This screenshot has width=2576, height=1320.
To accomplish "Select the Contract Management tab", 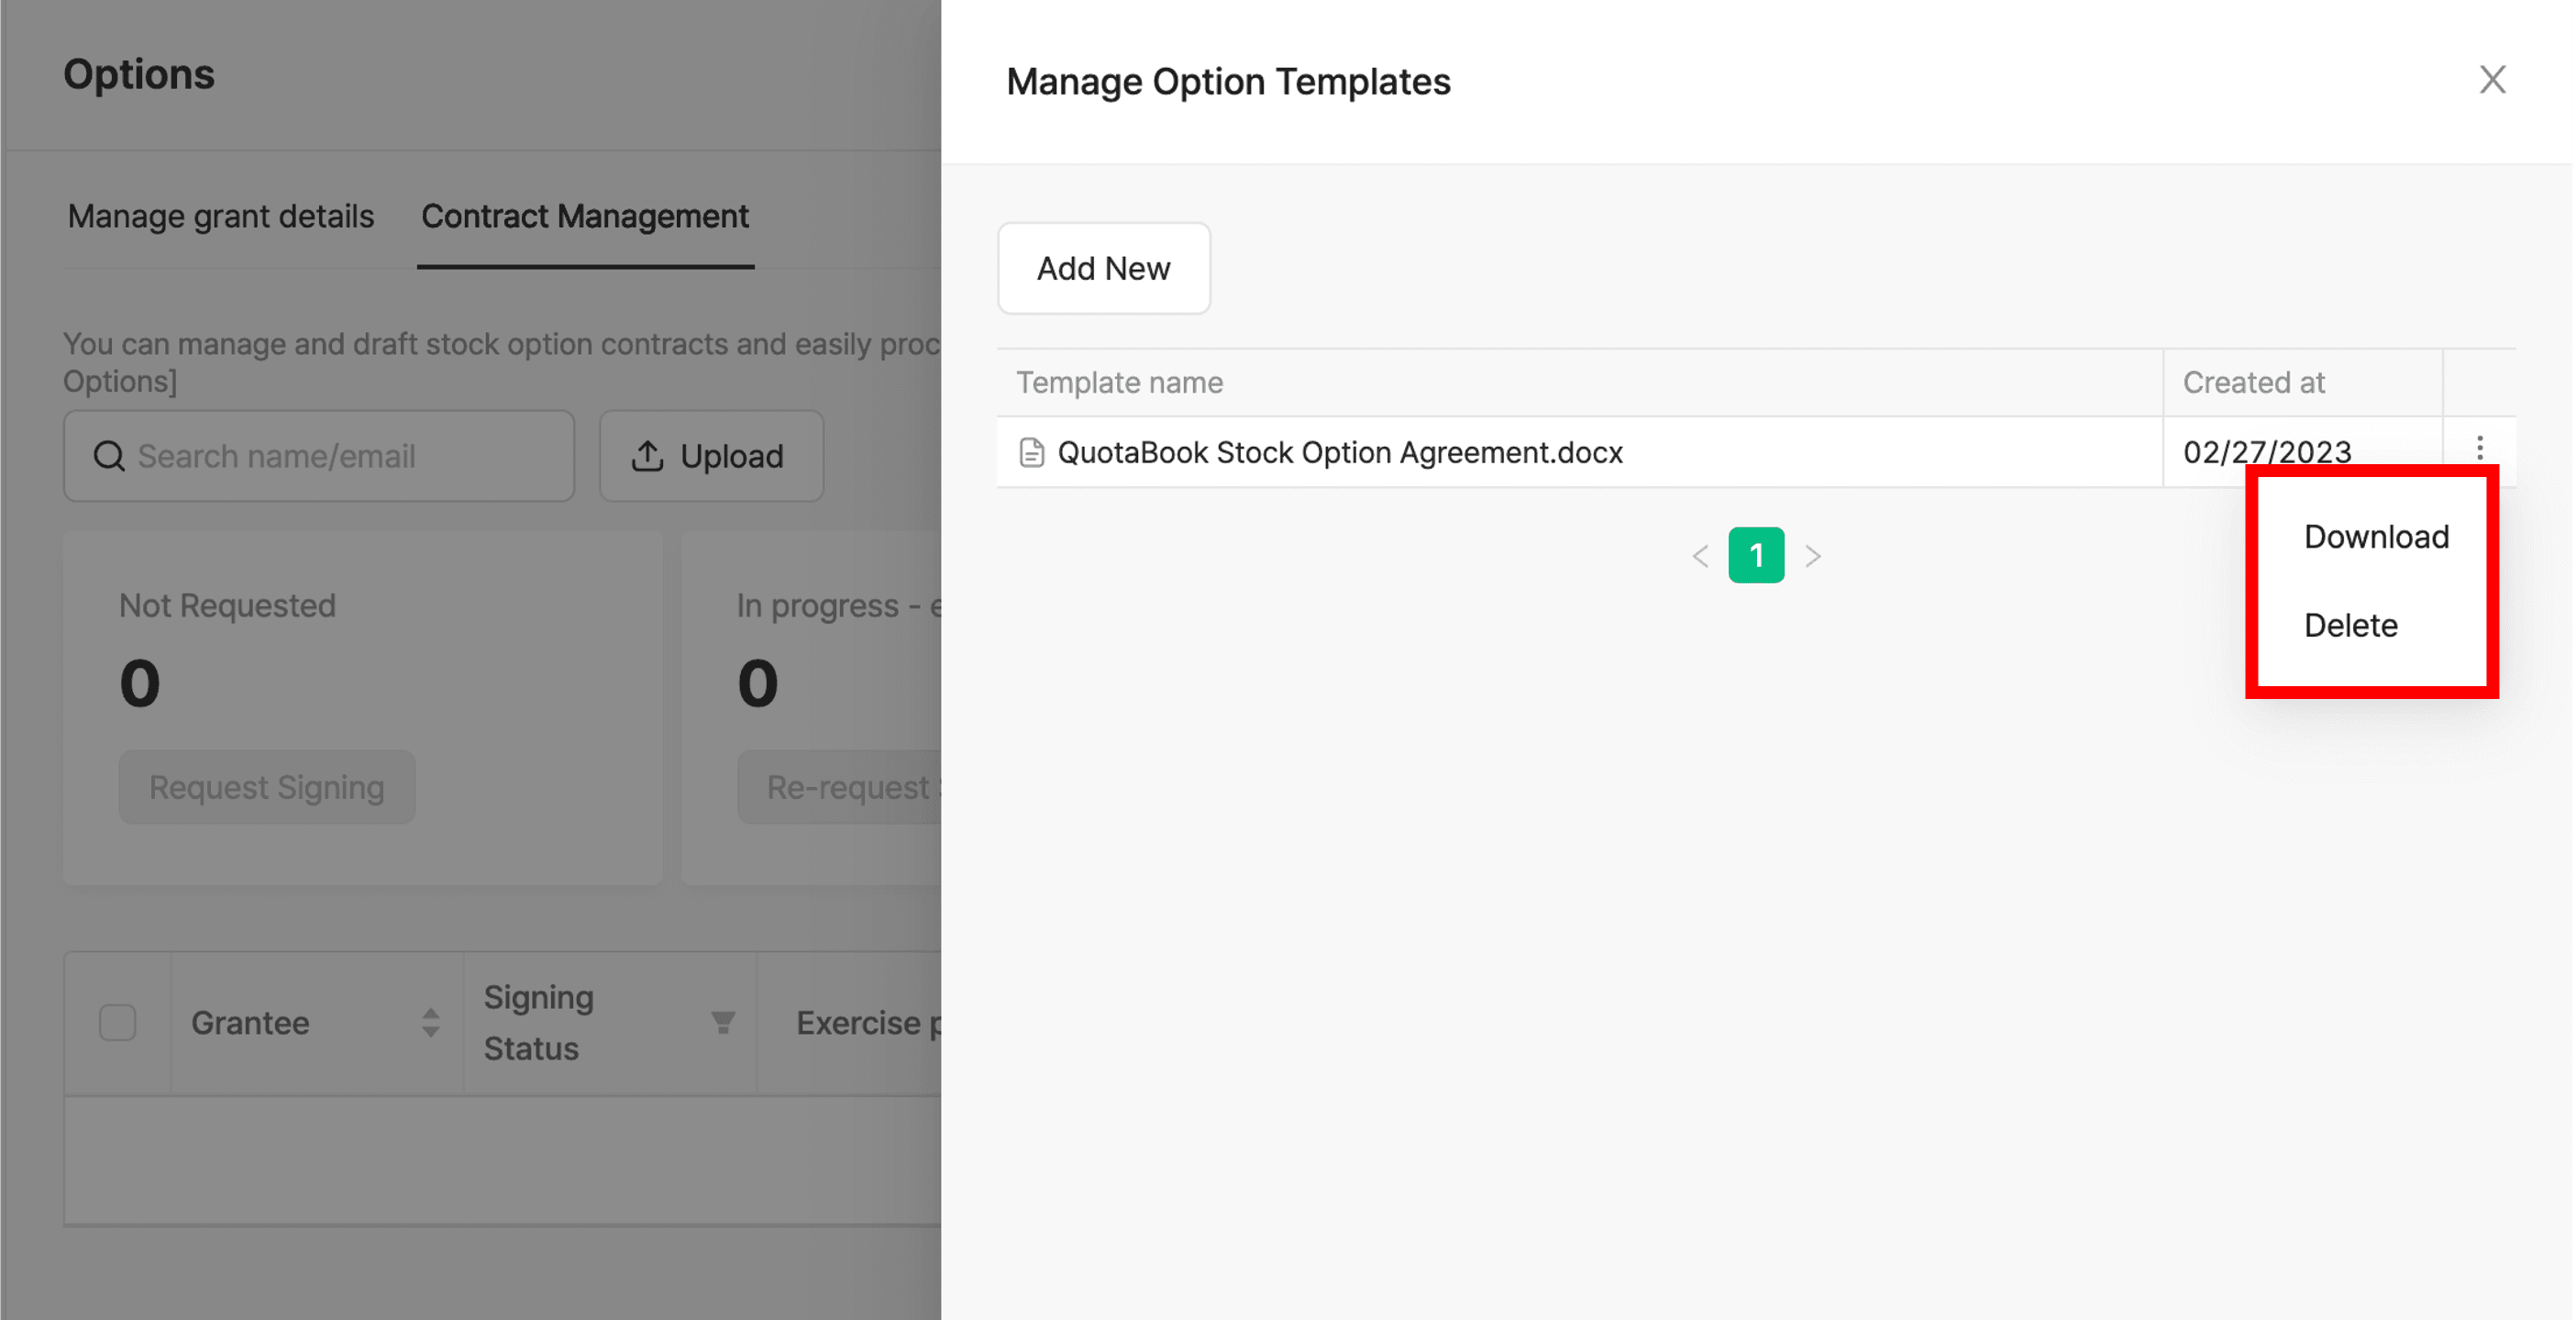I will [585, 216].
